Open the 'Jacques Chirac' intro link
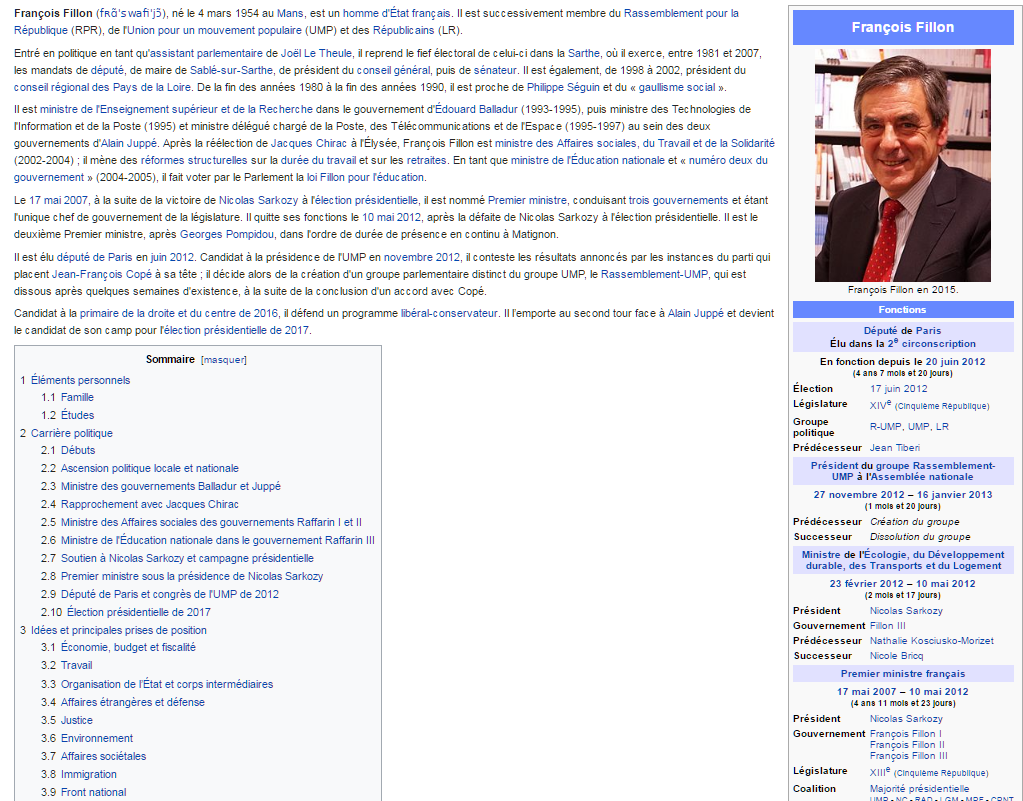 point(309,144)
